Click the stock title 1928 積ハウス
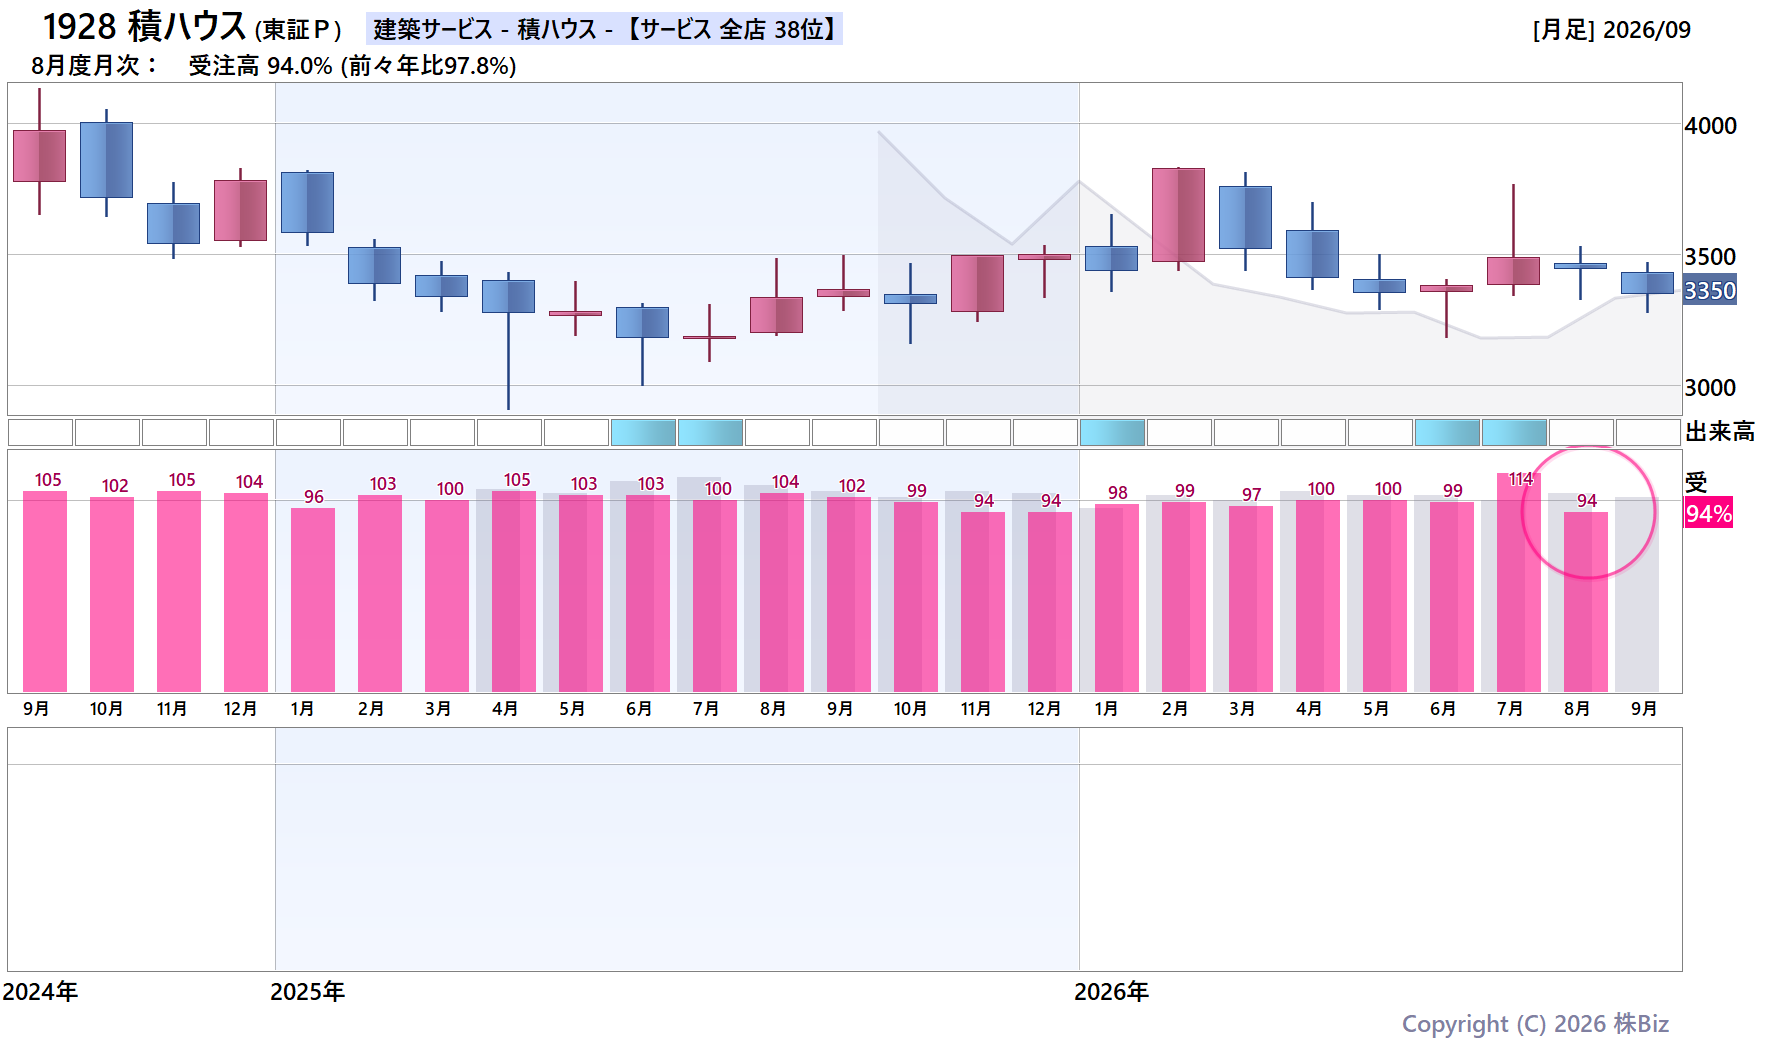The image size is (1780, 1054). pos(144,27)
